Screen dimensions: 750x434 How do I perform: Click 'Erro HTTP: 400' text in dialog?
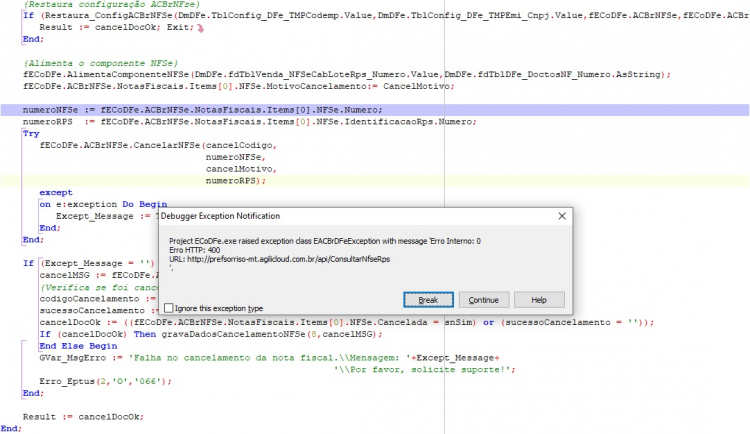coord(194,250)
